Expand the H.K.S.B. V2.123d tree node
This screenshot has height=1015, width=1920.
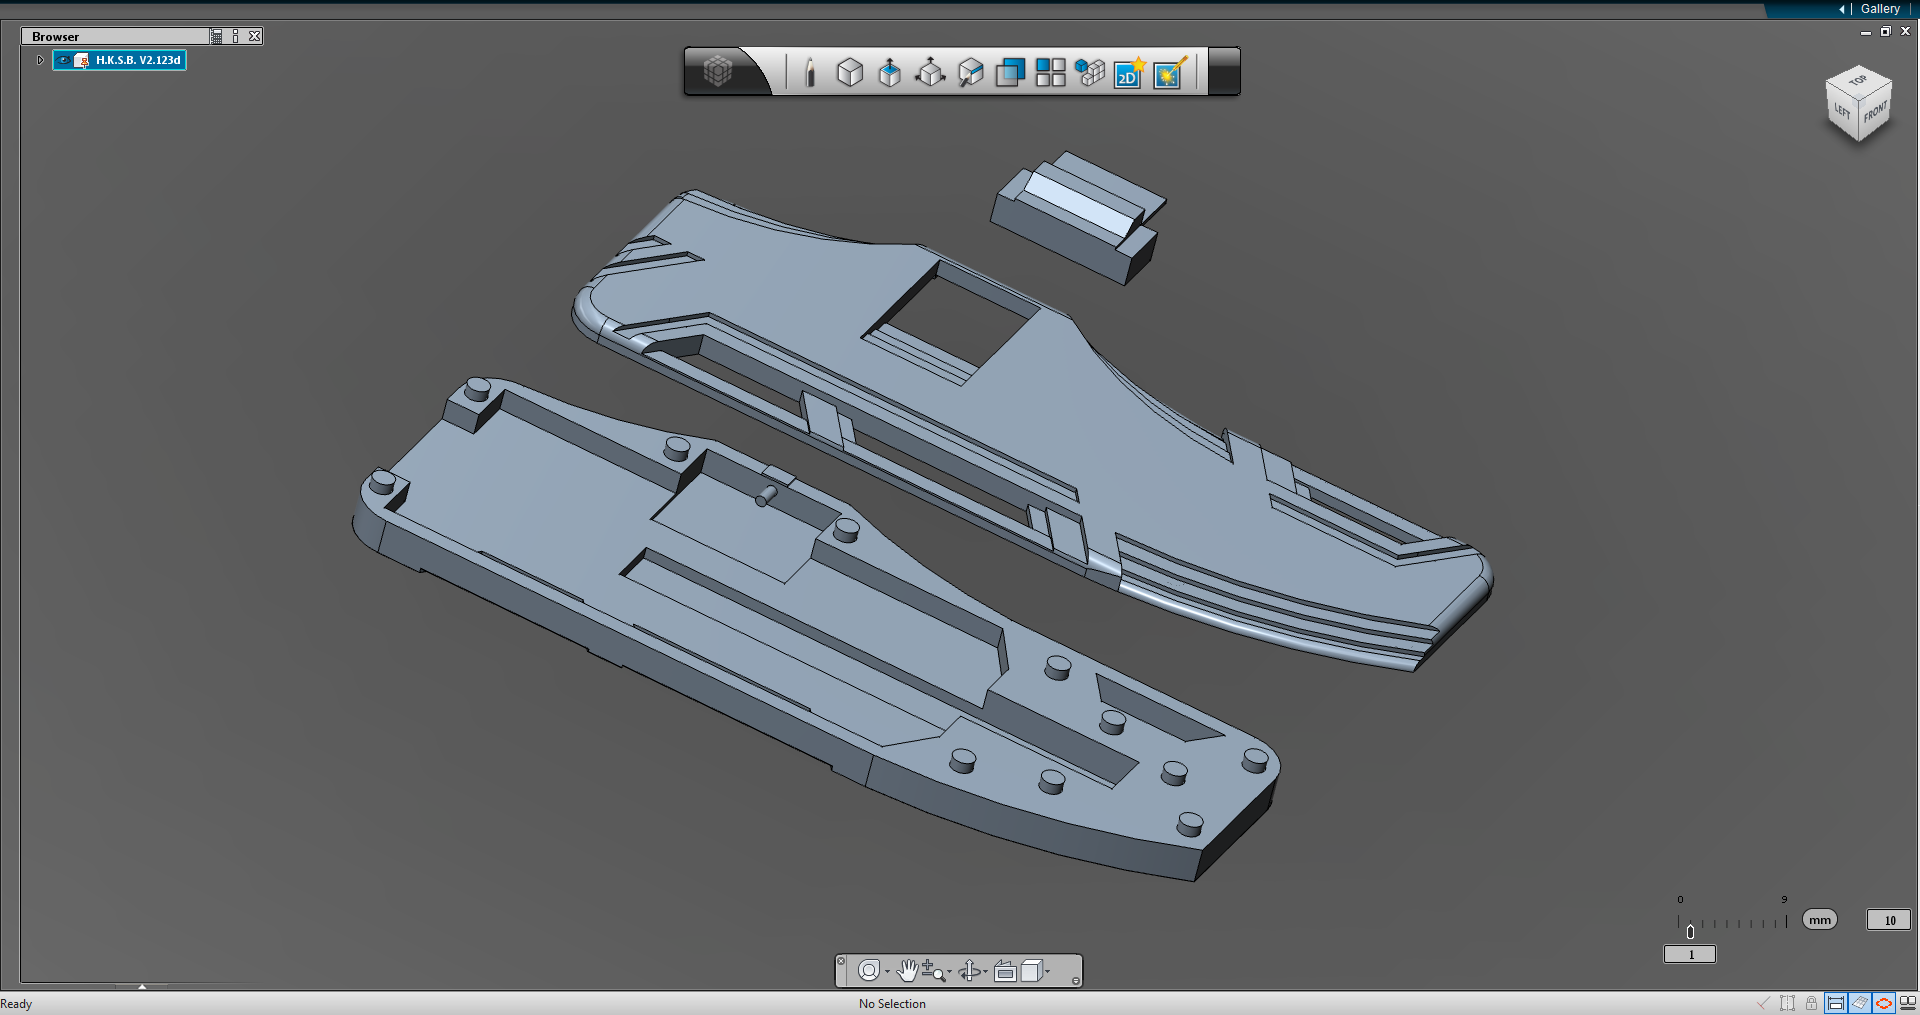point(40,60)
